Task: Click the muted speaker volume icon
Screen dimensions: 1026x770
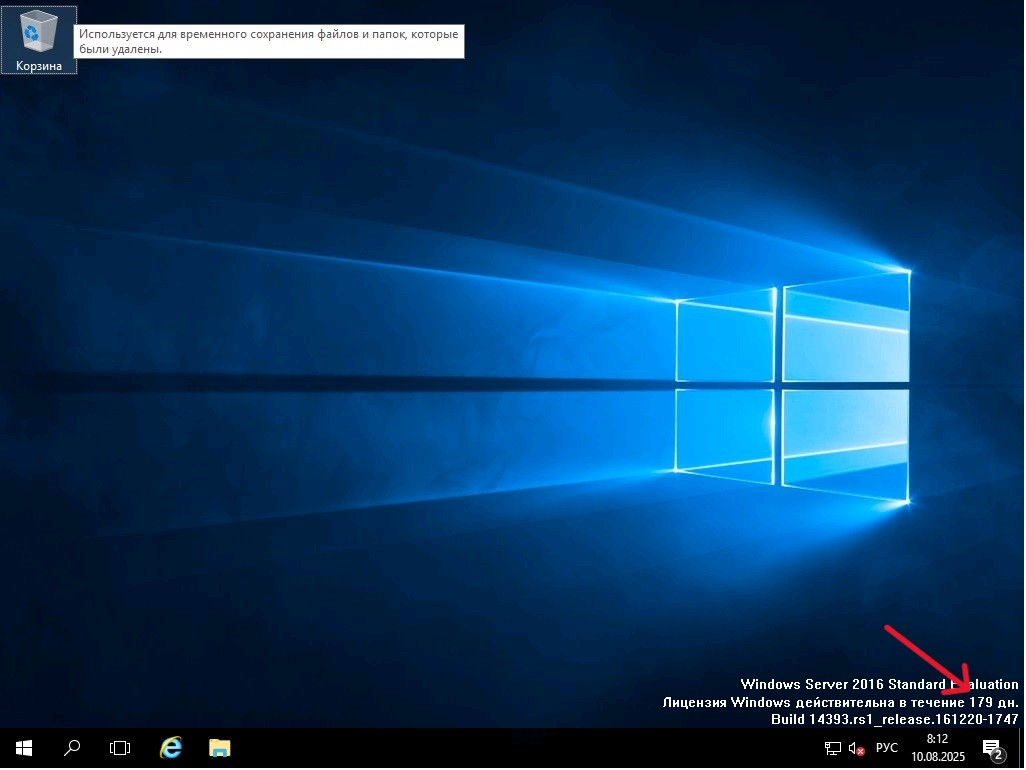Action: point(856,748)
